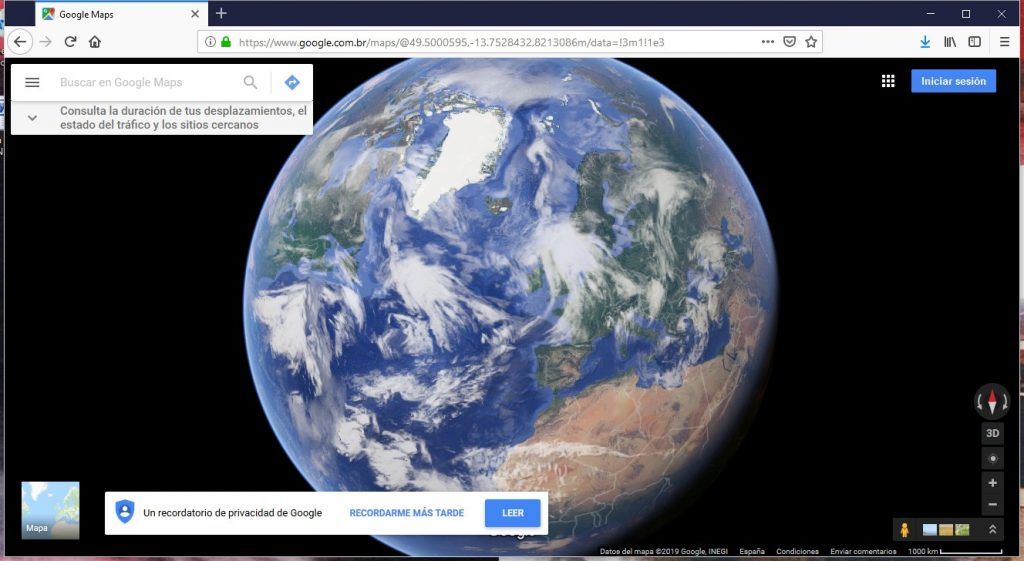Click the Iniciar sesión button
This screenshot has height=561, width=1024.
(x=953, y=82)
